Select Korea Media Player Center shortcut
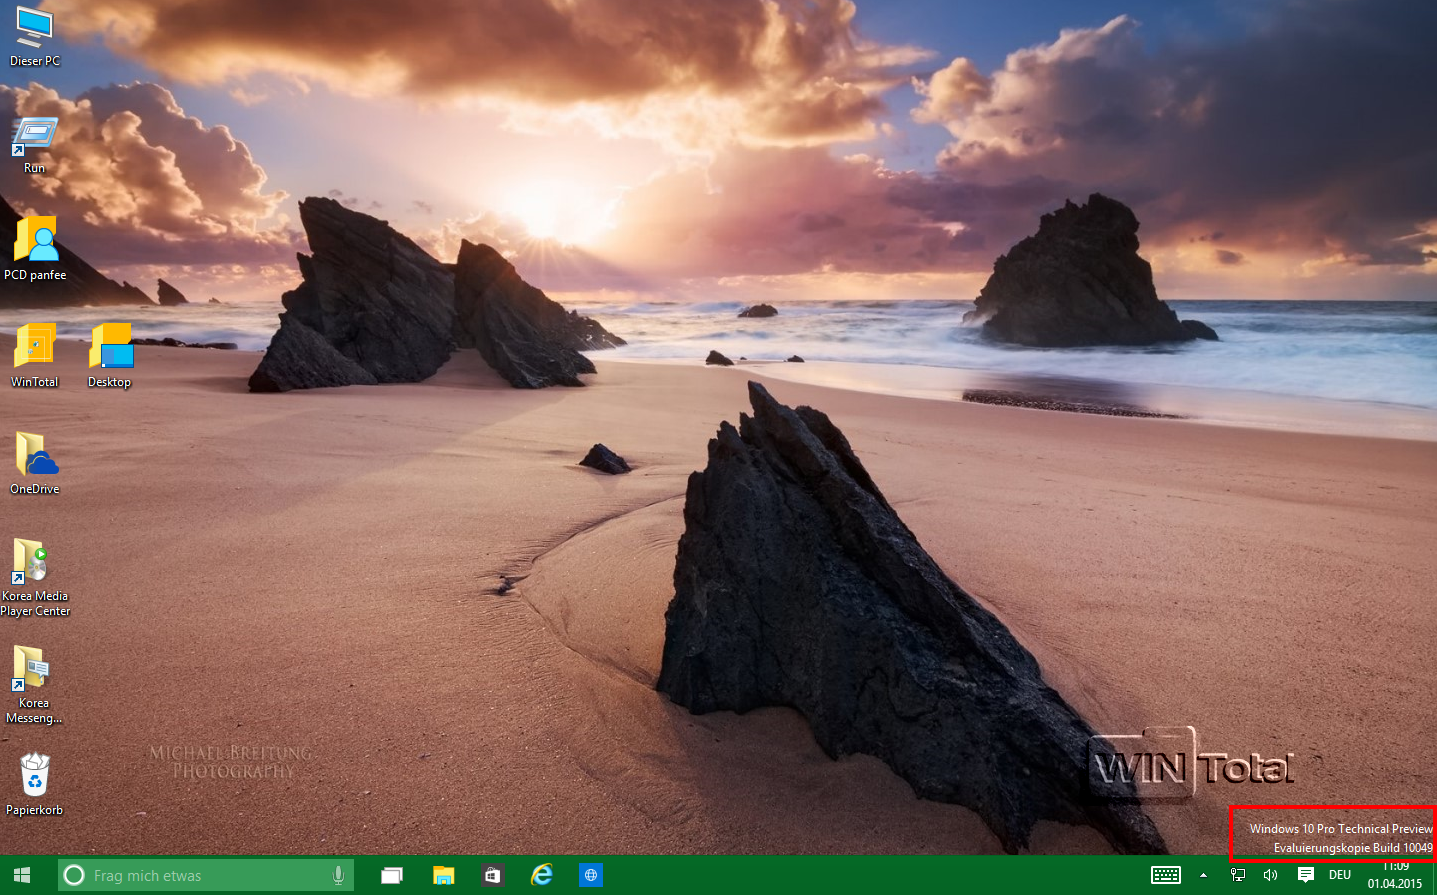 click(x=32, y=561)
